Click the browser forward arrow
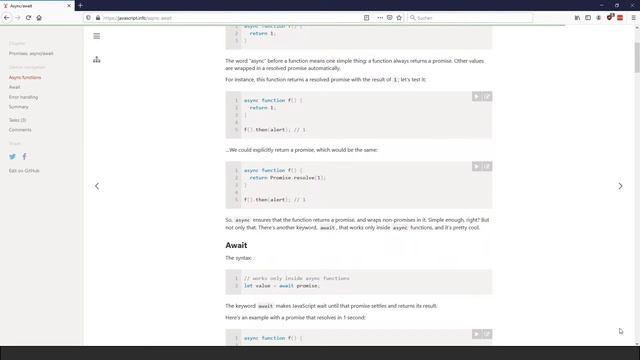 pyautogui.click(x=18, y=18)
